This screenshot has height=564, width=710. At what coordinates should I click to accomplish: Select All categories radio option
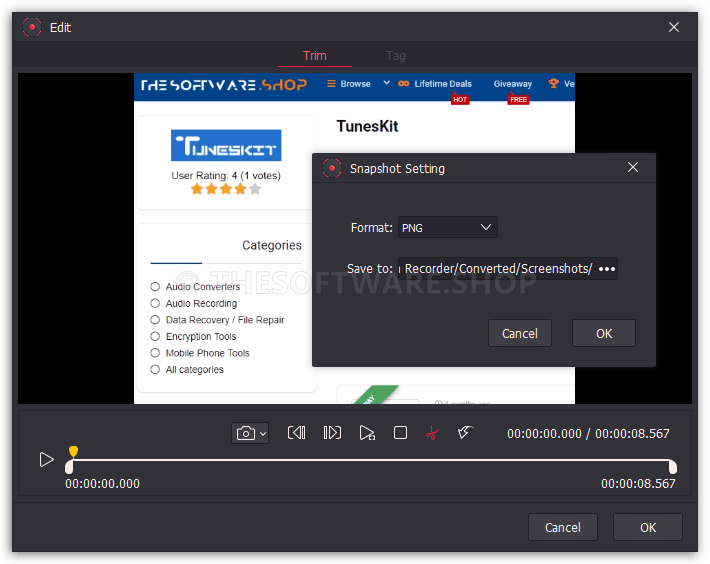(155, 369)
